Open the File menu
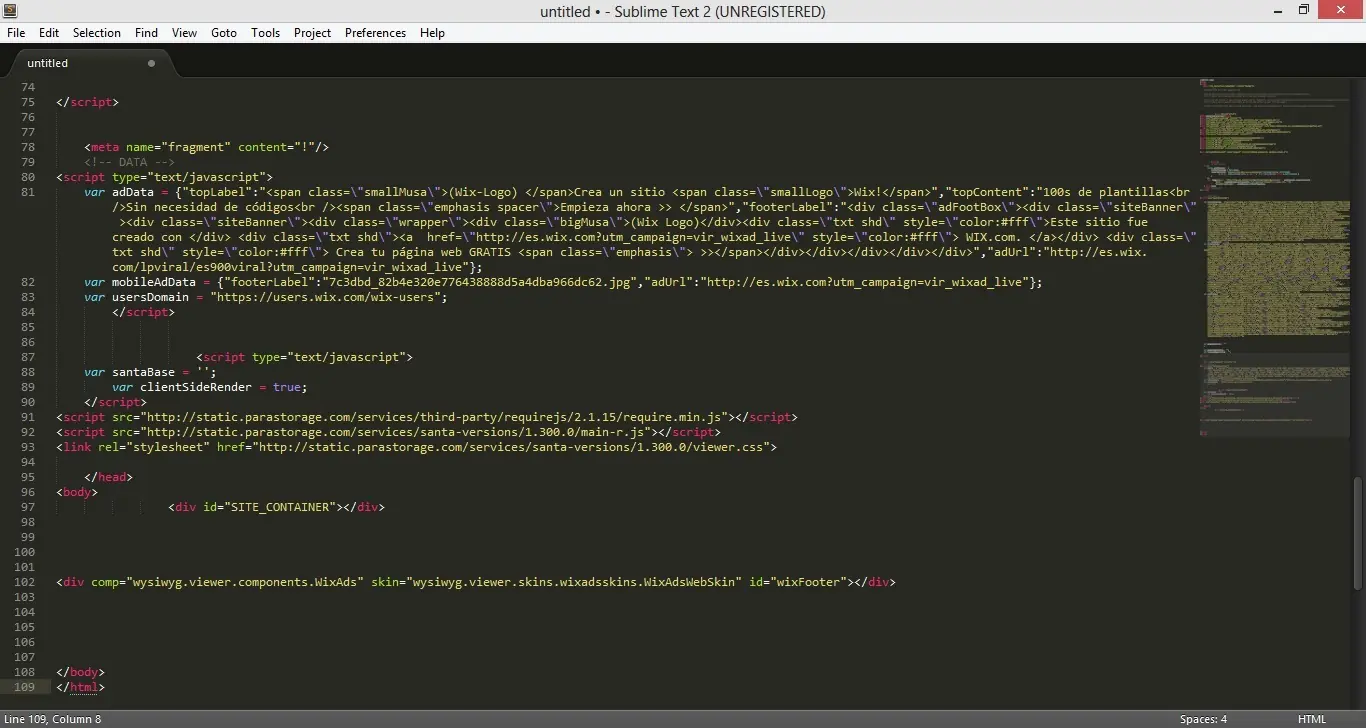1366x728 pixels. point(16,33)
